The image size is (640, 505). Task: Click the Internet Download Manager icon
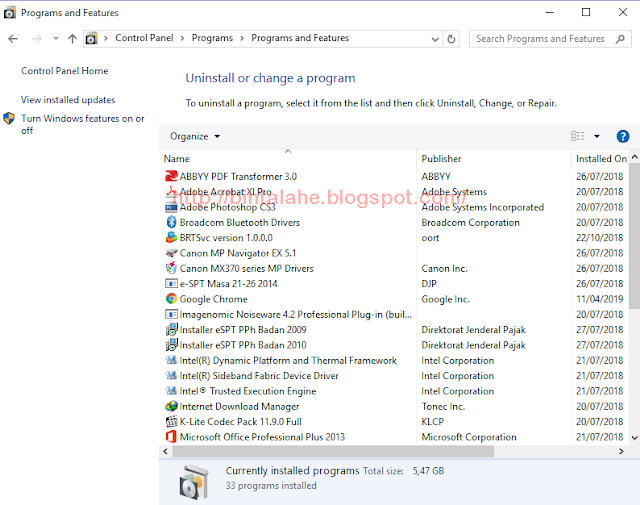[x=171, y=406]
